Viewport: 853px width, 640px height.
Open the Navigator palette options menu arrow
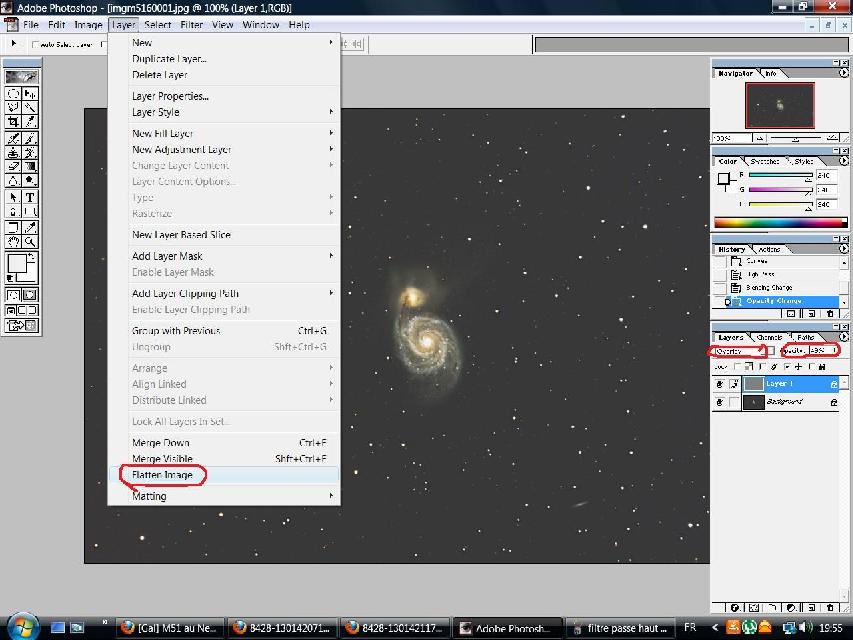point(843,73)
